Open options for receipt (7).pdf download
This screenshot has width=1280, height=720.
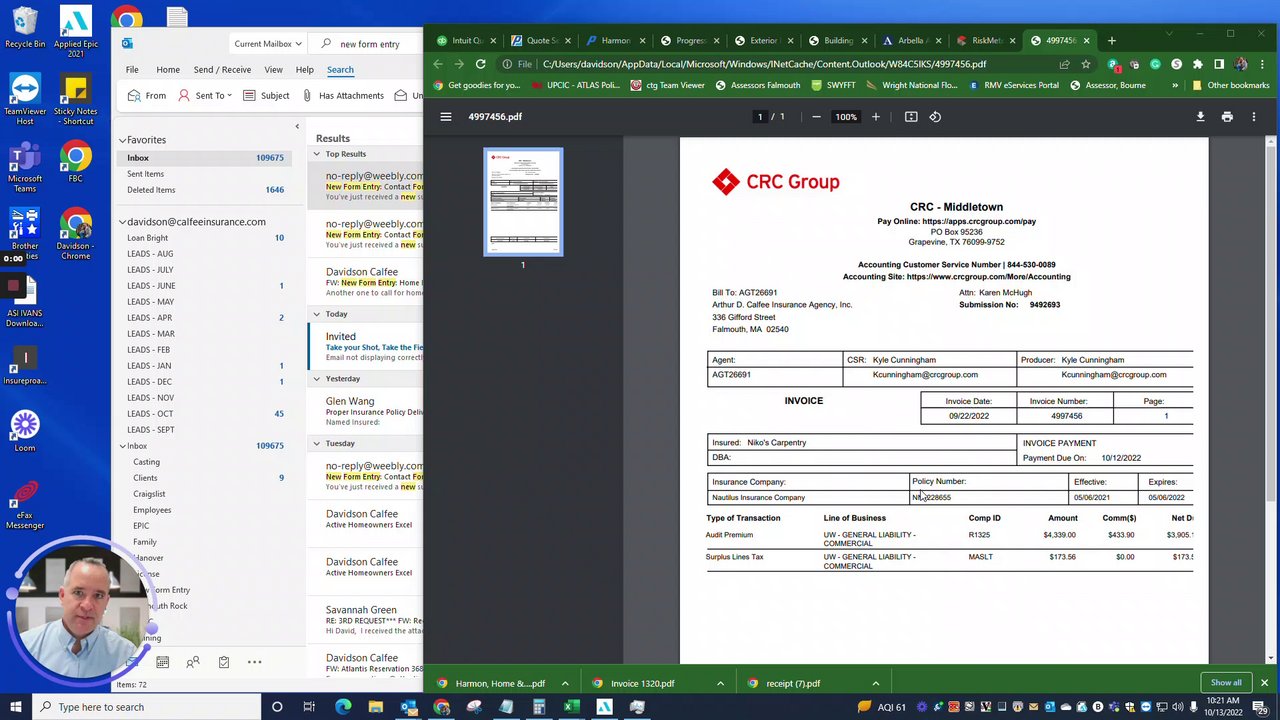coord(875,684)
